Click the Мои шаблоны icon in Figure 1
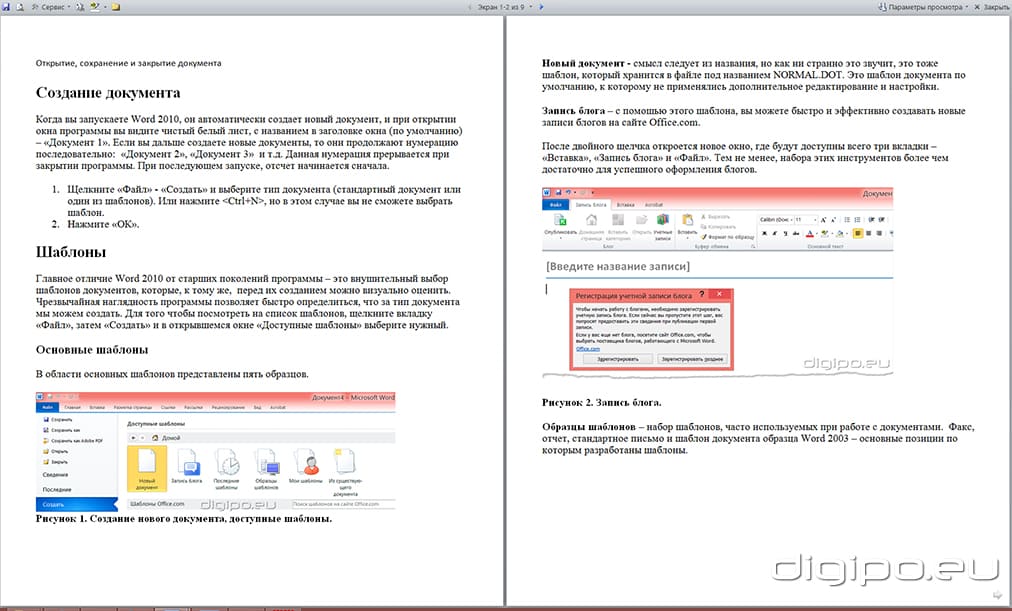 point(309,465)
